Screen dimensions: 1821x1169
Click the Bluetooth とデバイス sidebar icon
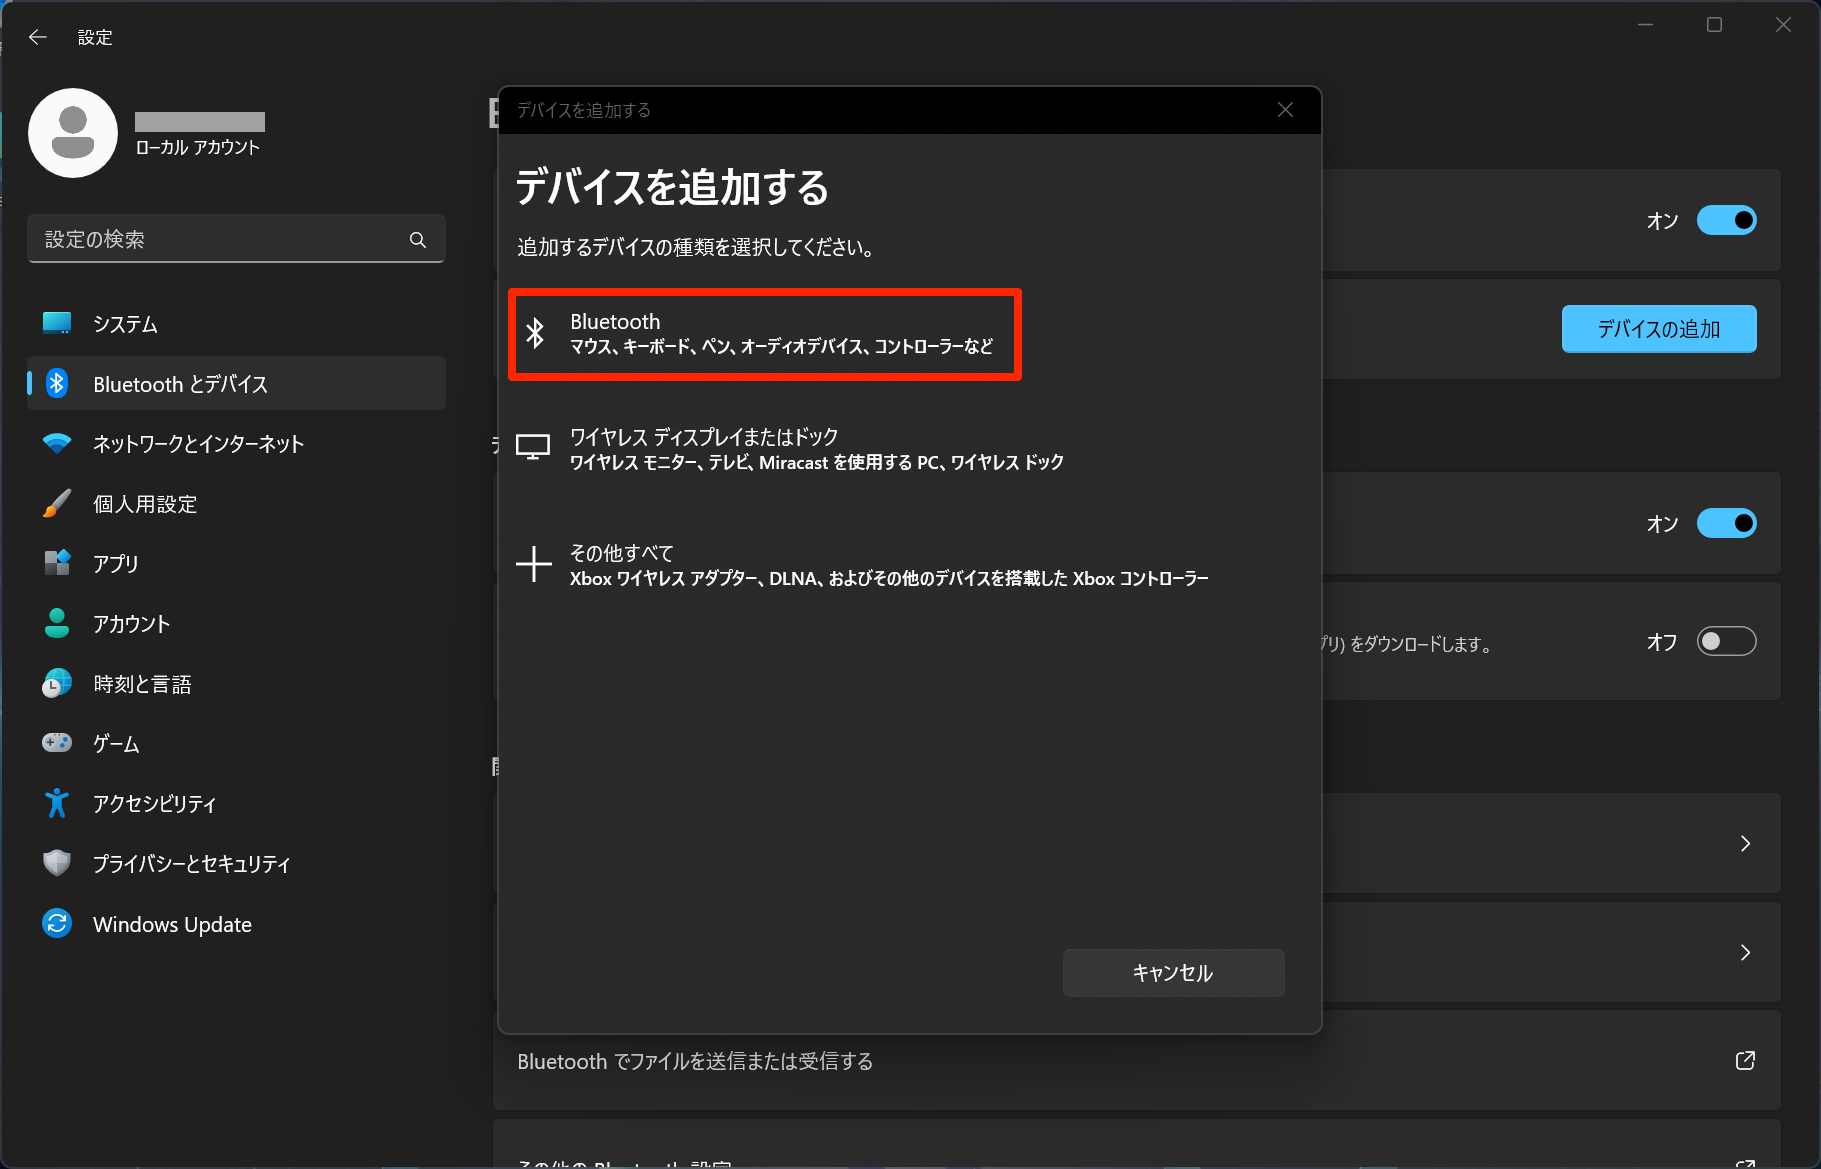pos(57,383)
